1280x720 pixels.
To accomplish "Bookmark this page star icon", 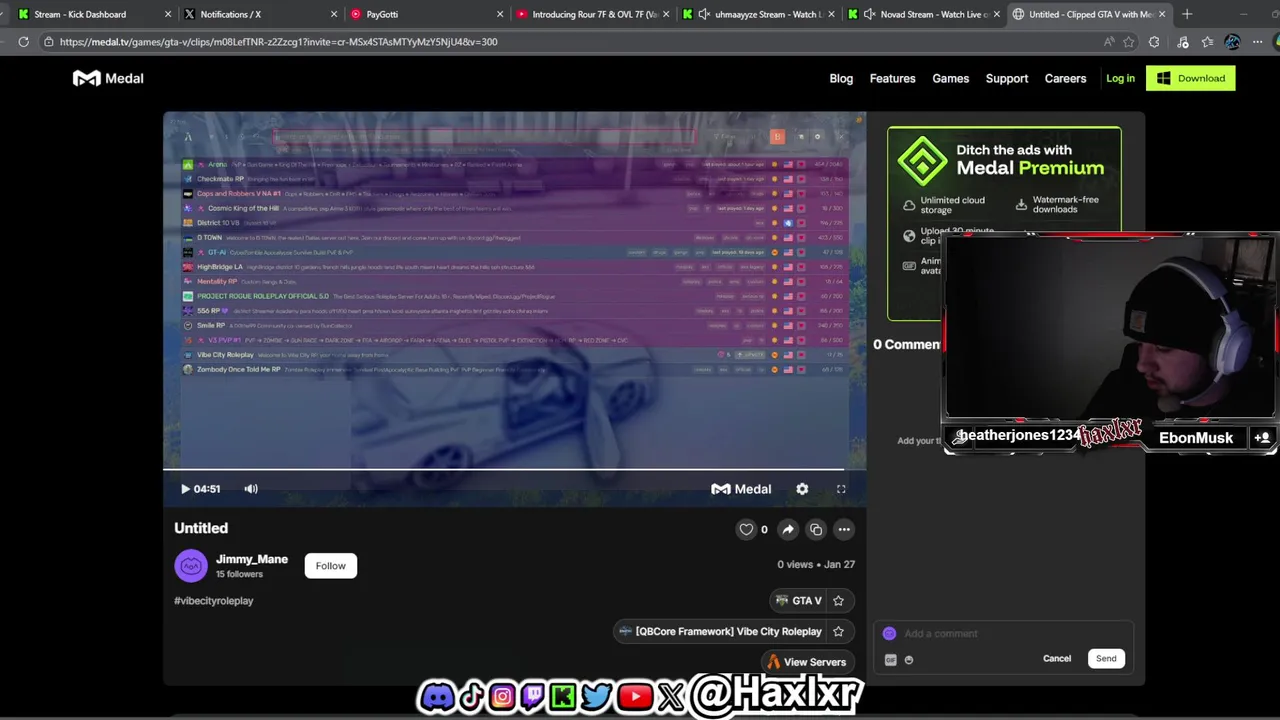I will 1129,42.
